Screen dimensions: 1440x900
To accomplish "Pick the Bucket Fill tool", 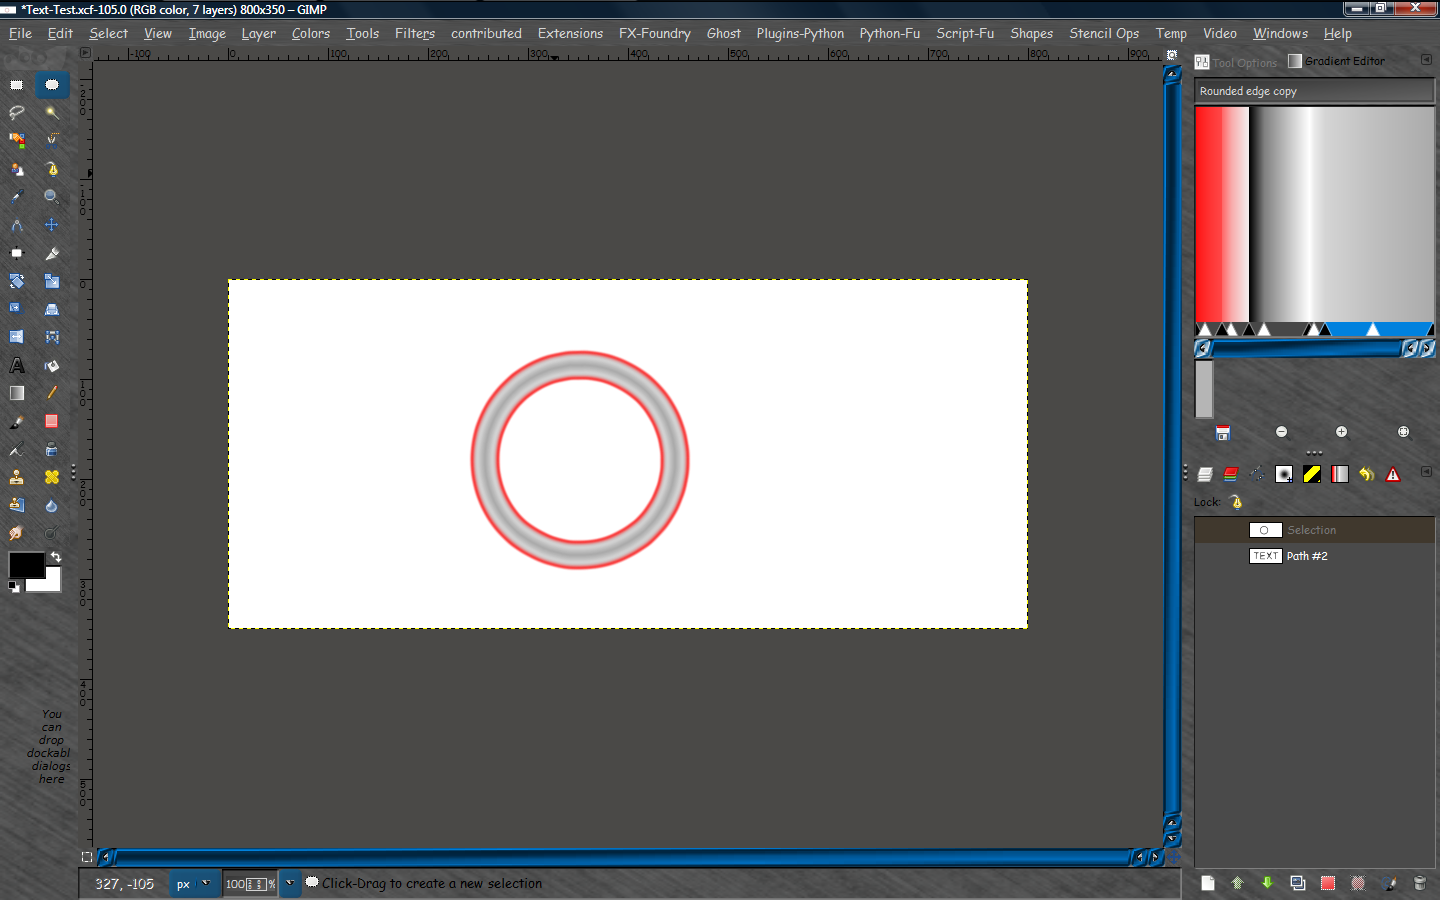I will (52, 366).
